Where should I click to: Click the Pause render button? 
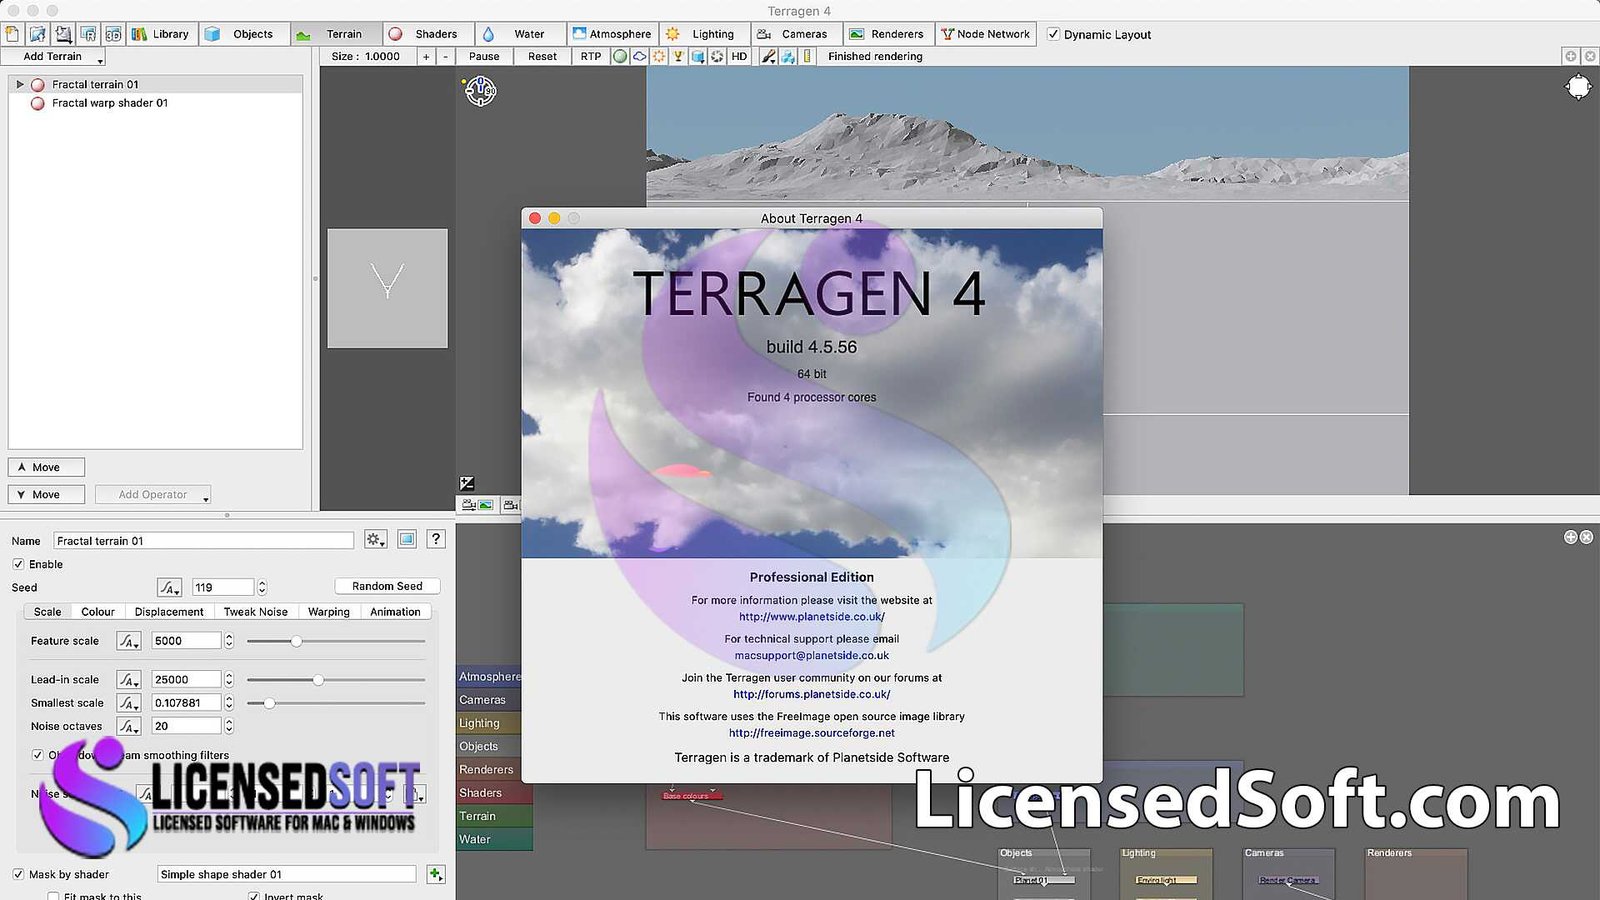[x=484, y=57]
